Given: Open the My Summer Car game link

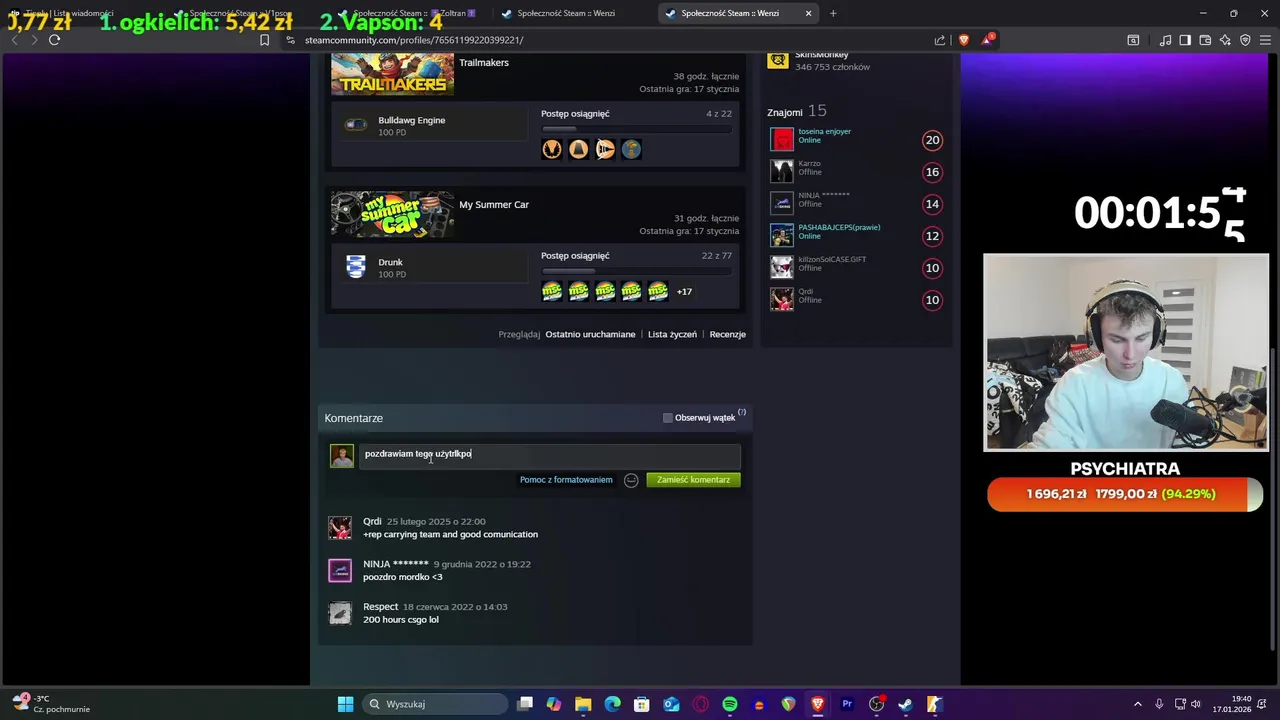Looking at the screenshot, I should click(494, 204).
